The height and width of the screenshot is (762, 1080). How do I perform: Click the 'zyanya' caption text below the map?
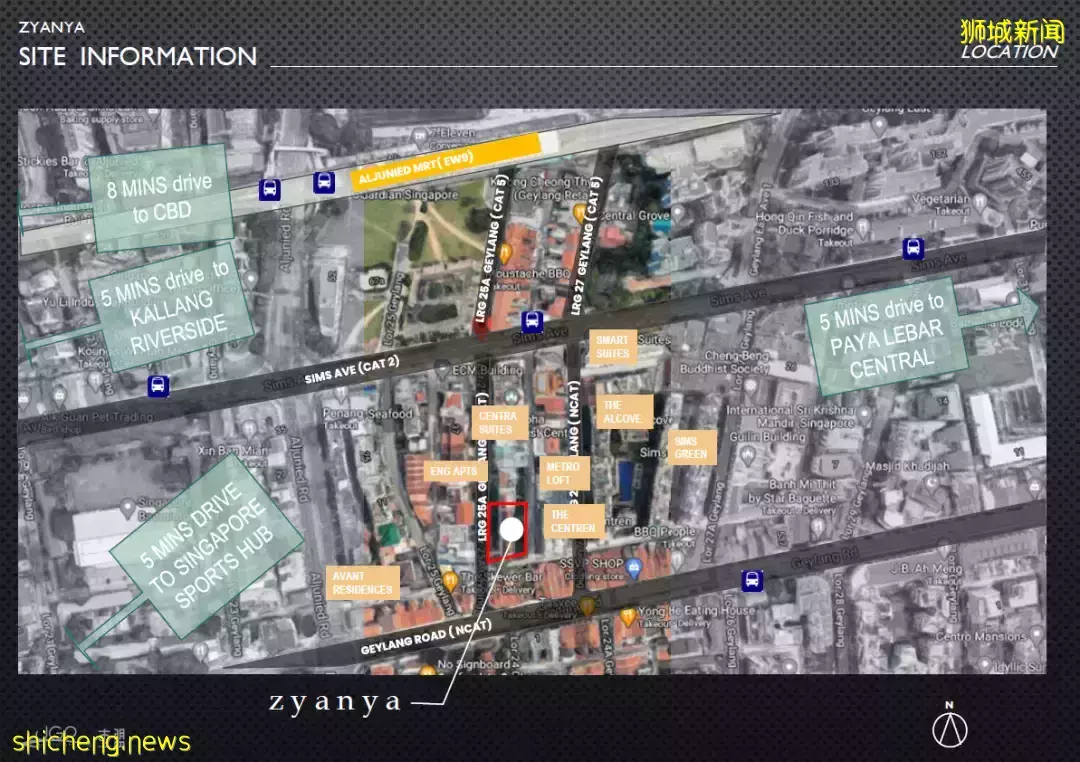point(334,702)
